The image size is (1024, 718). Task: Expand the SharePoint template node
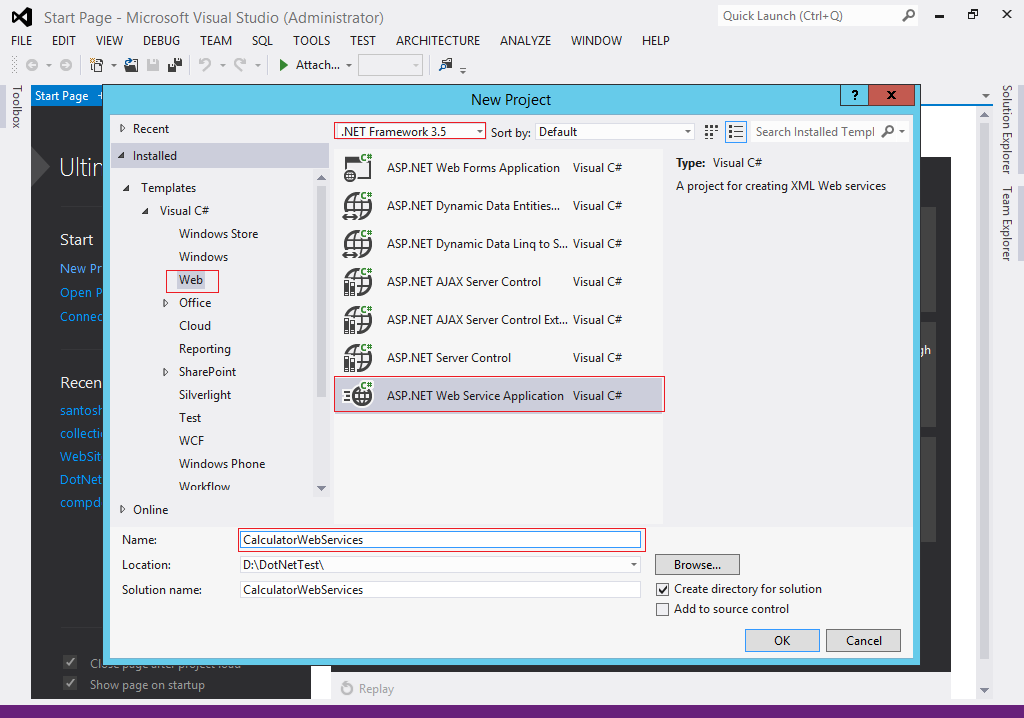165,372
